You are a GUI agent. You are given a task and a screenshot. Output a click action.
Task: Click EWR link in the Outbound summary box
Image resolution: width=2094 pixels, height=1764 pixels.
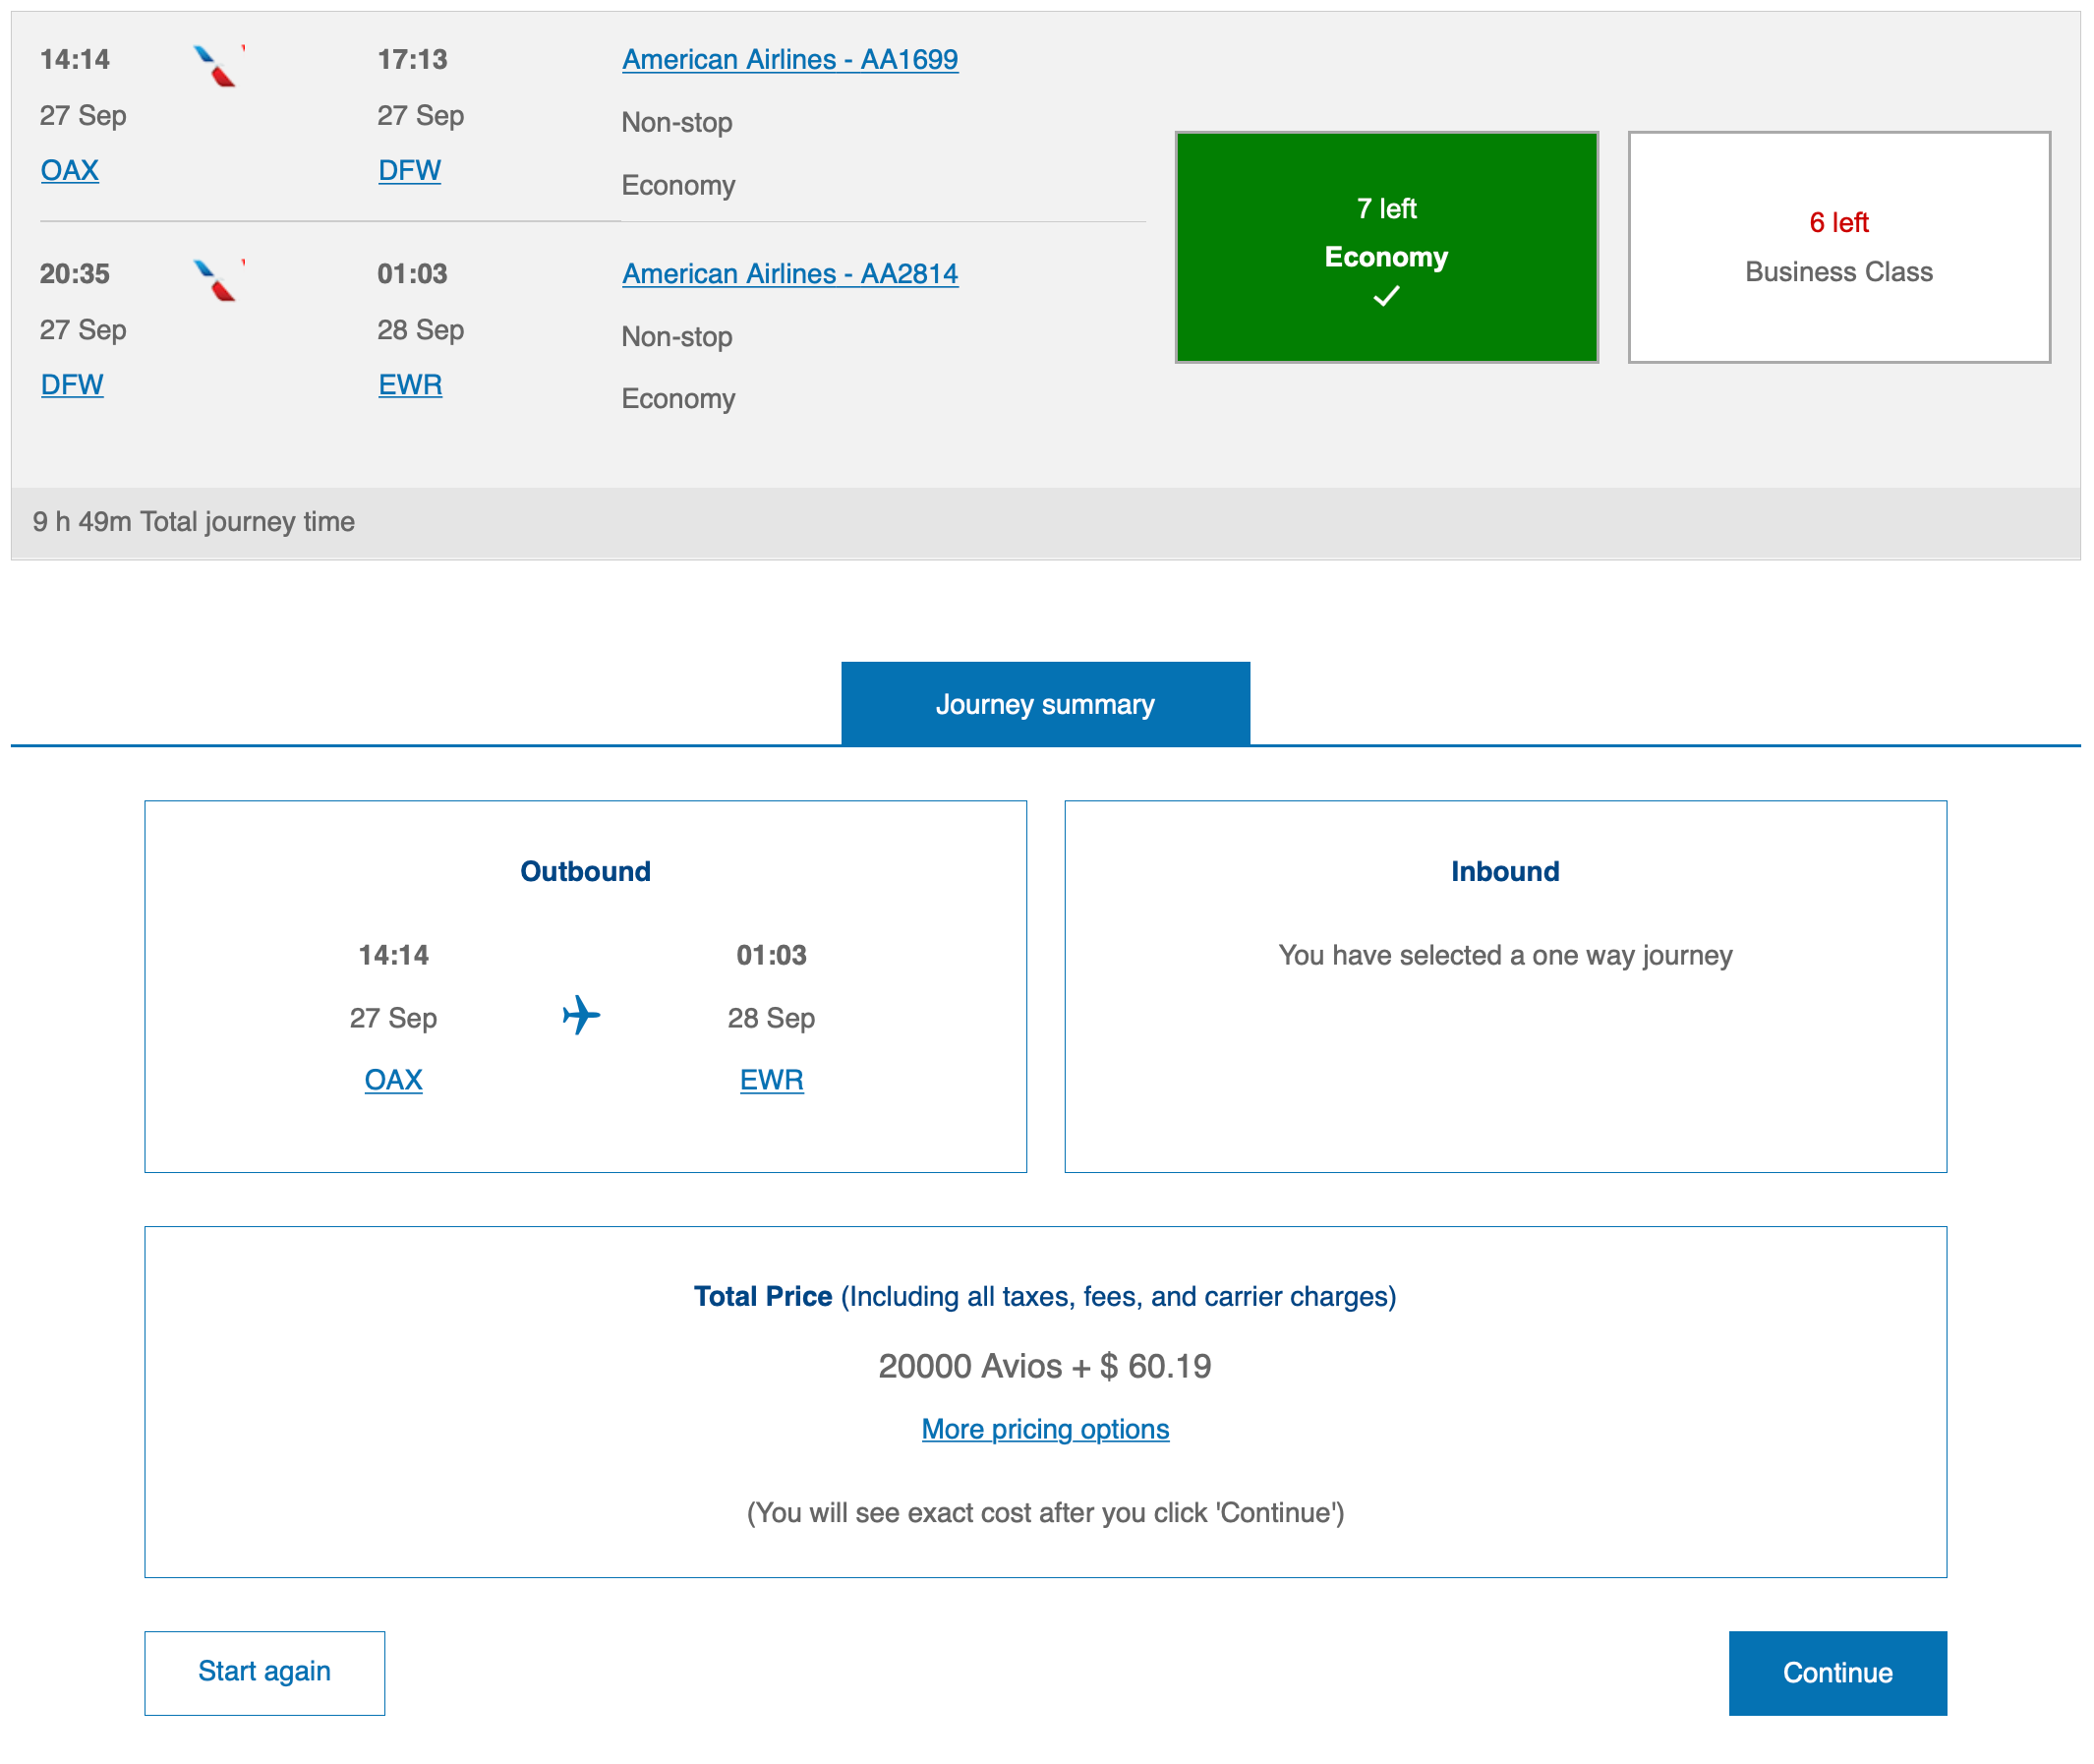(x=772, y=1080)
